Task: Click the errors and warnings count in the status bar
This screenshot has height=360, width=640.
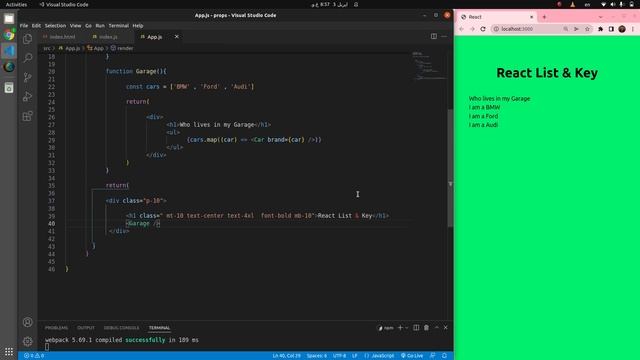Action: point(33,356)
